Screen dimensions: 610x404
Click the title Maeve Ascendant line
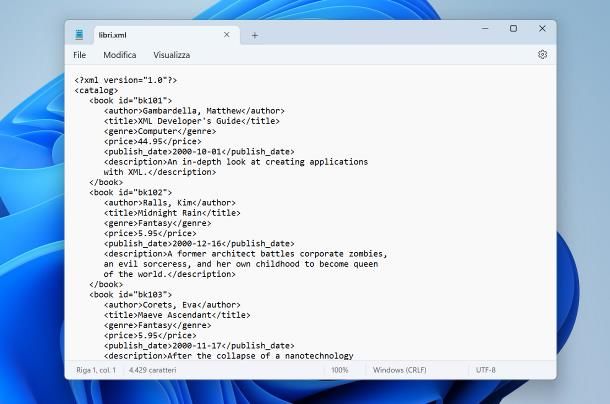177,315
